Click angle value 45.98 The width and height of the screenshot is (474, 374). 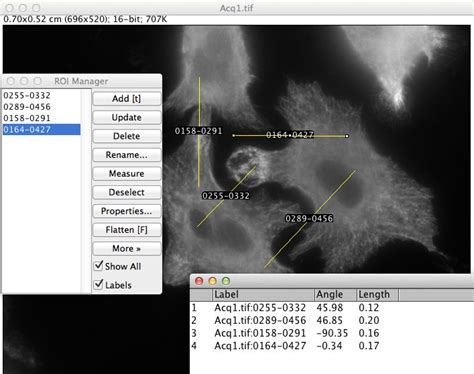330,307
